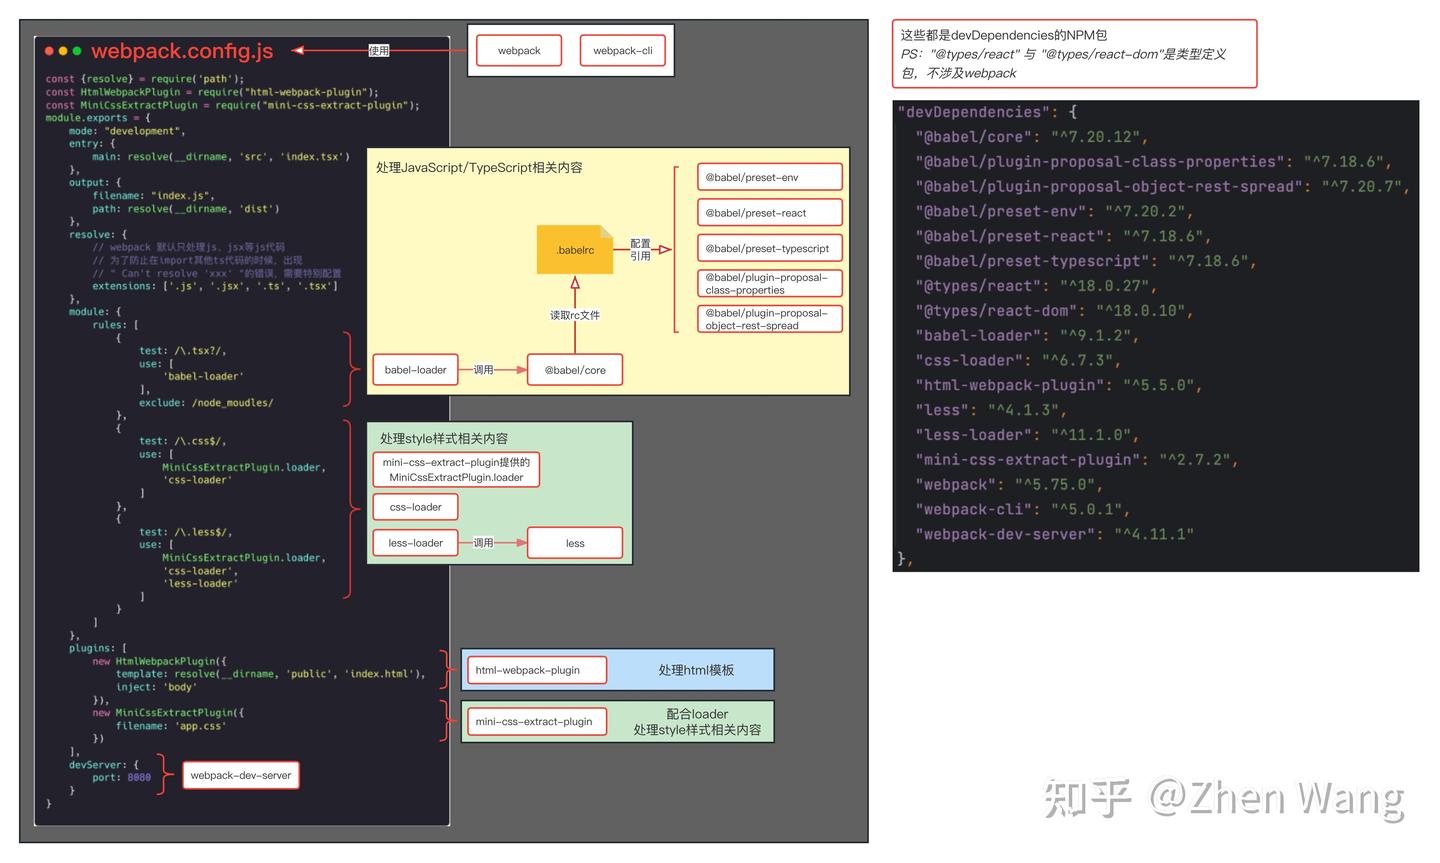Image resolution: width=1440 pixels, height=863 pixels.
Task: Click the 'less-loader' box in green panel
Action: (416, 543)
